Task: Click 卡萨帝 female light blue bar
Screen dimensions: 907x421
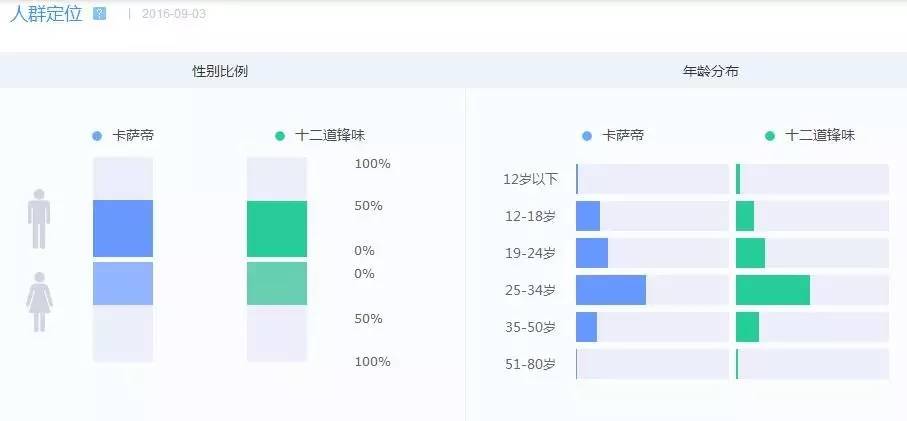Action: (123, 283)
